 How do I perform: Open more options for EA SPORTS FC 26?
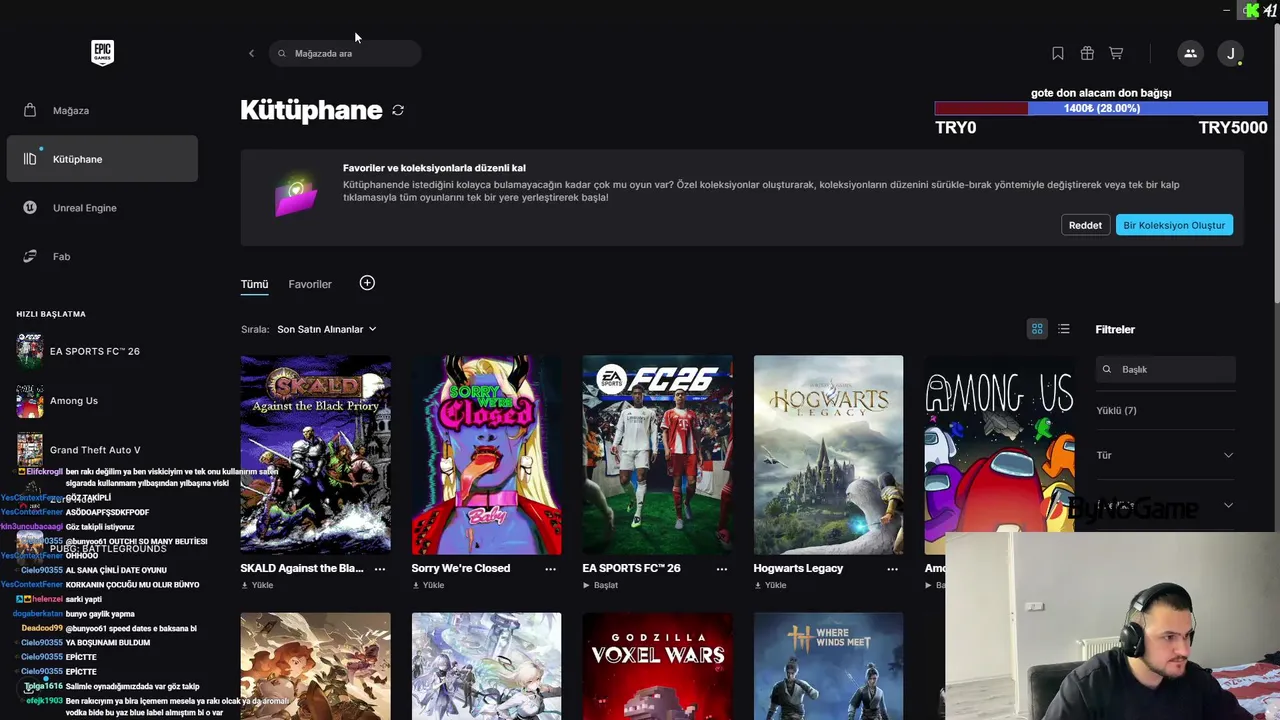point(722,568)
